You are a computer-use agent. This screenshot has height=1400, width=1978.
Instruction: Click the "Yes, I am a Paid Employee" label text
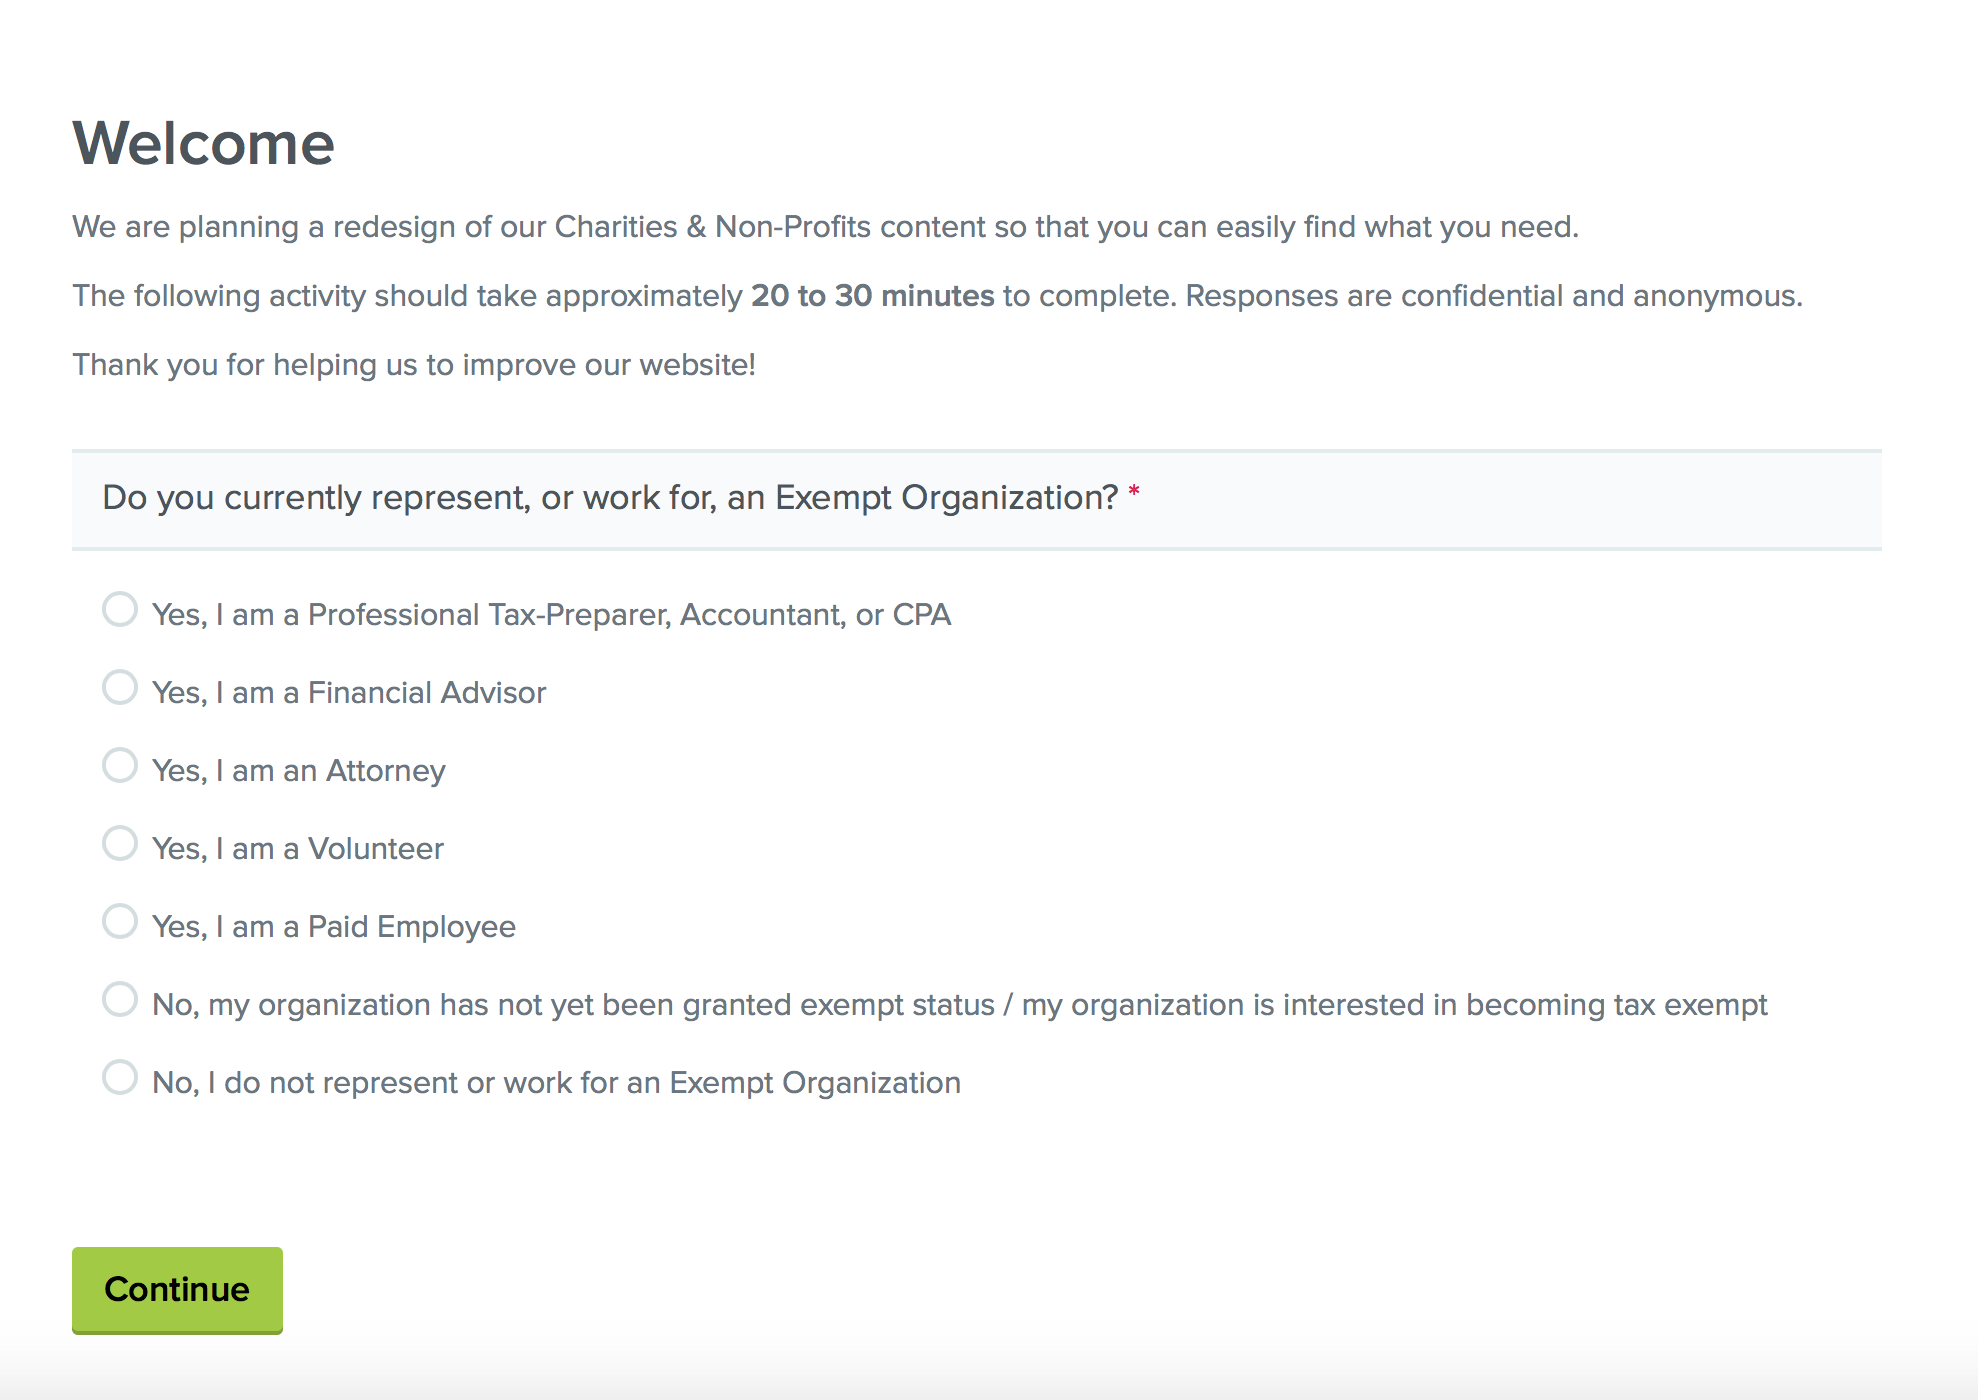coord(333,927)
